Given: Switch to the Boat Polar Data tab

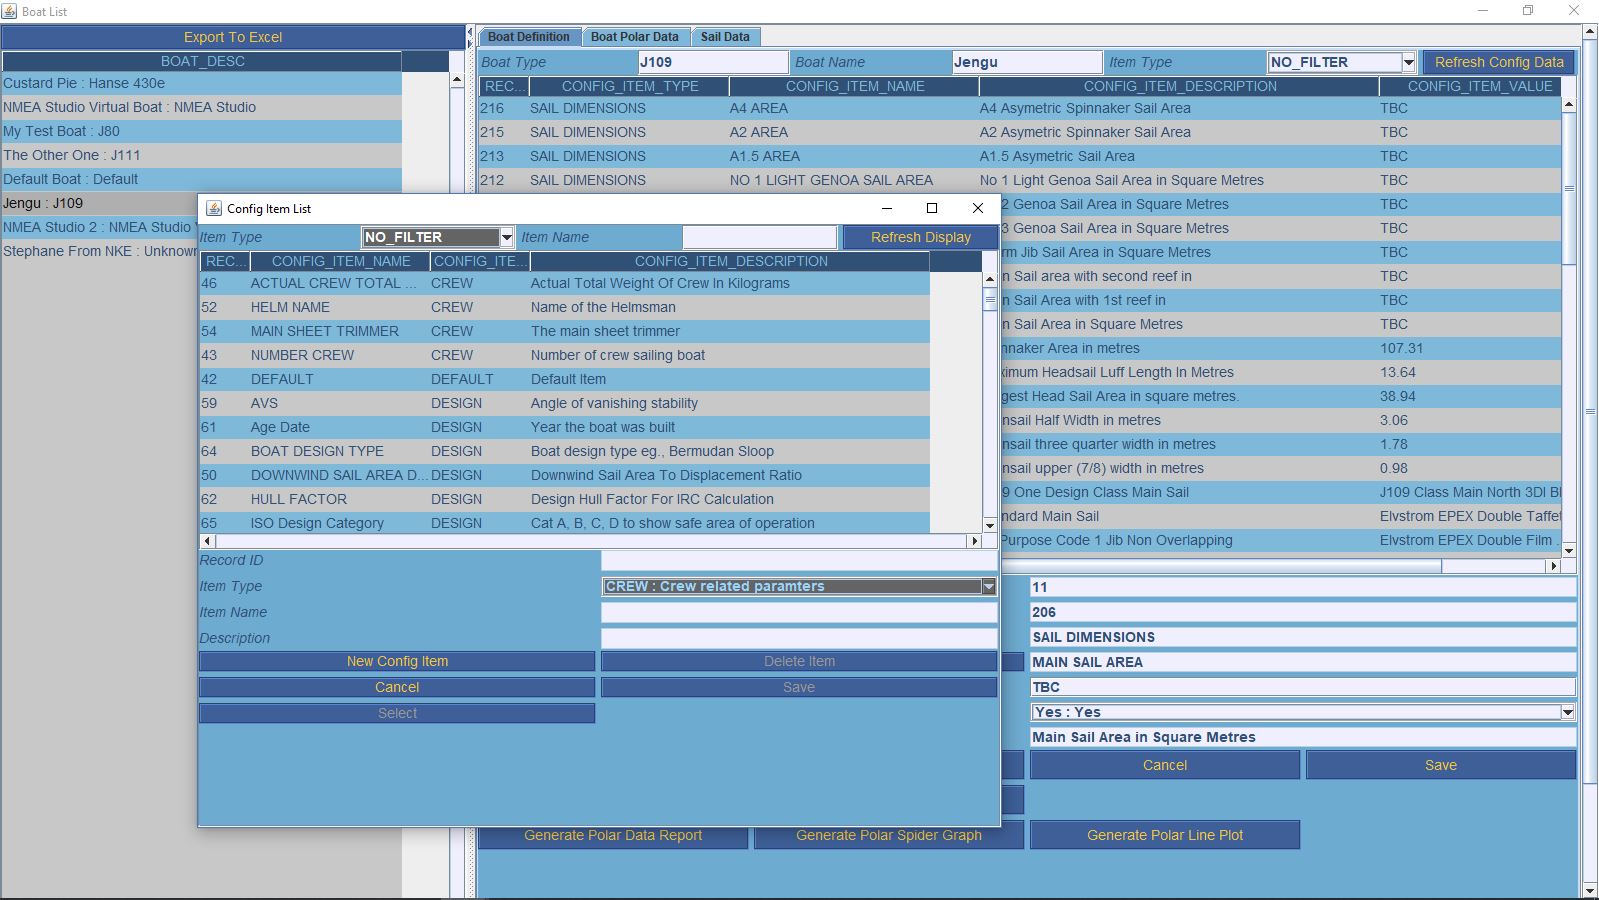Looking at the screenshot, I should pyautogui.click(x=634, y=37).
